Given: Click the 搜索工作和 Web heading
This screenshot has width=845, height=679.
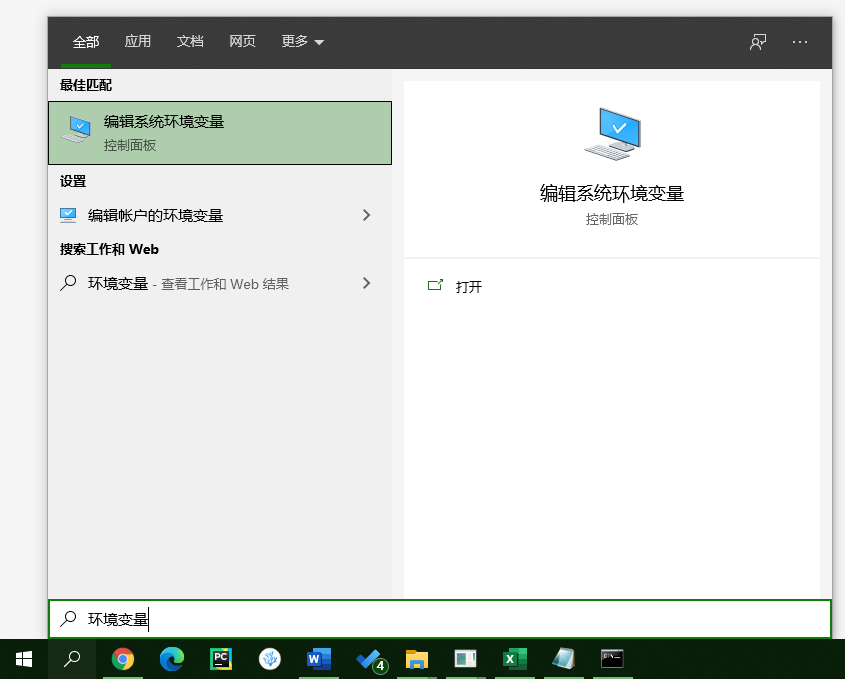Looking at the screenshot, I should 109,249.
